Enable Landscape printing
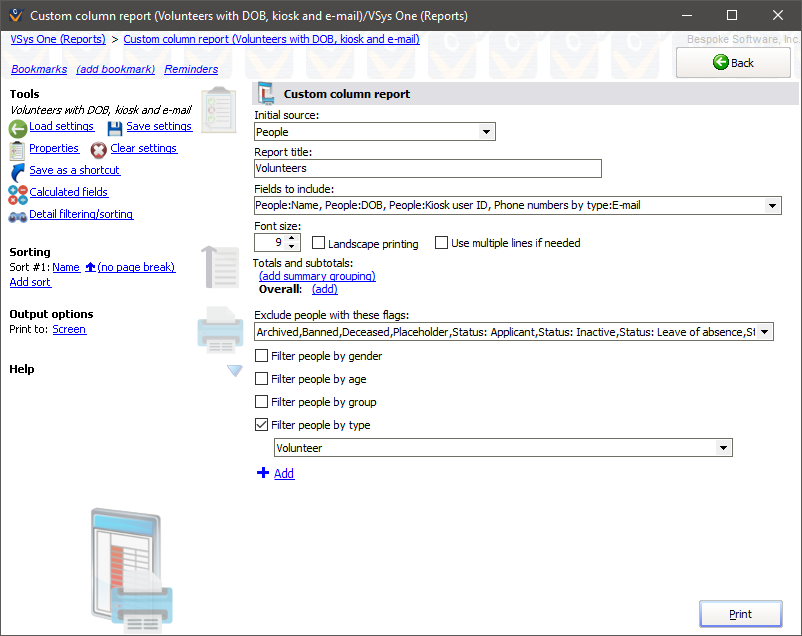This screenshot has height=636, width=802. point(317,242)
